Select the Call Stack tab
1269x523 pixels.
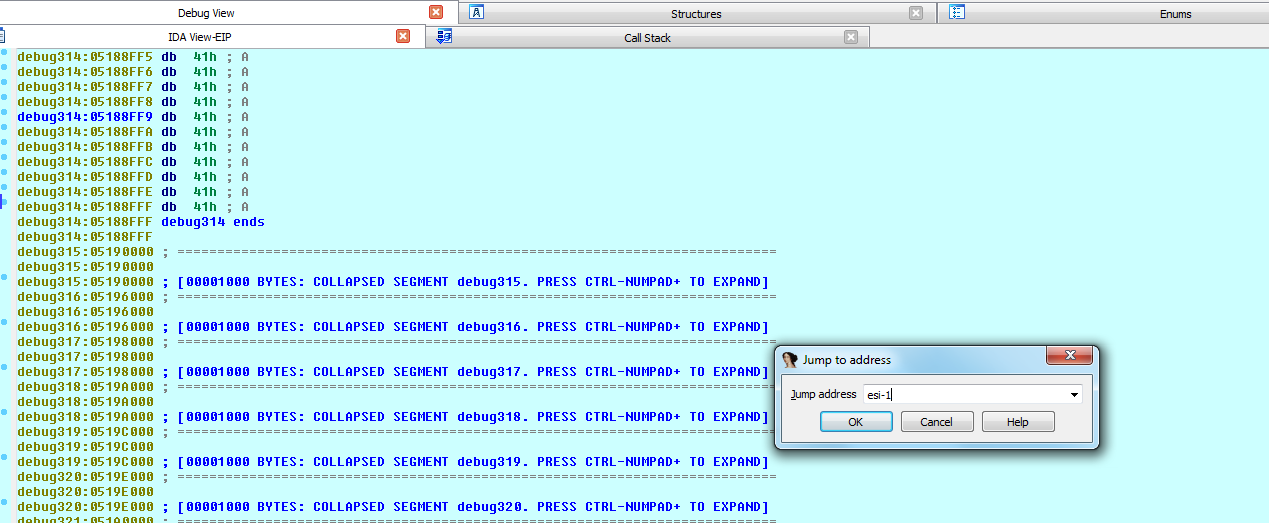tap(647, 38)
